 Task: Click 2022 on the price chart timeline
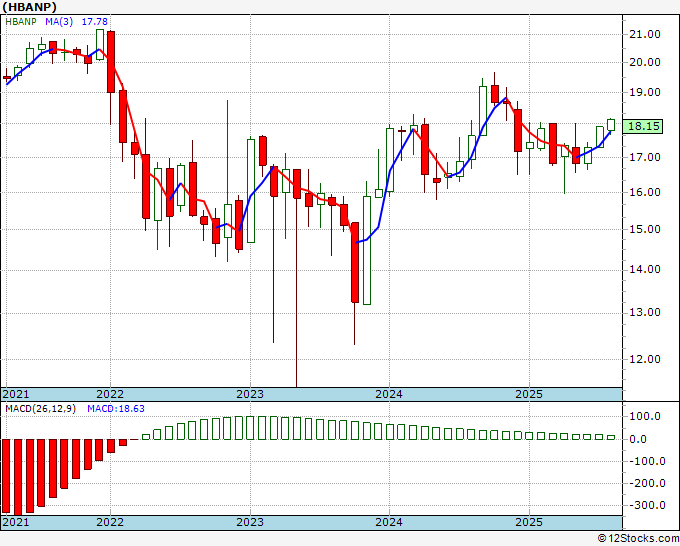click(x=110, y=394)
